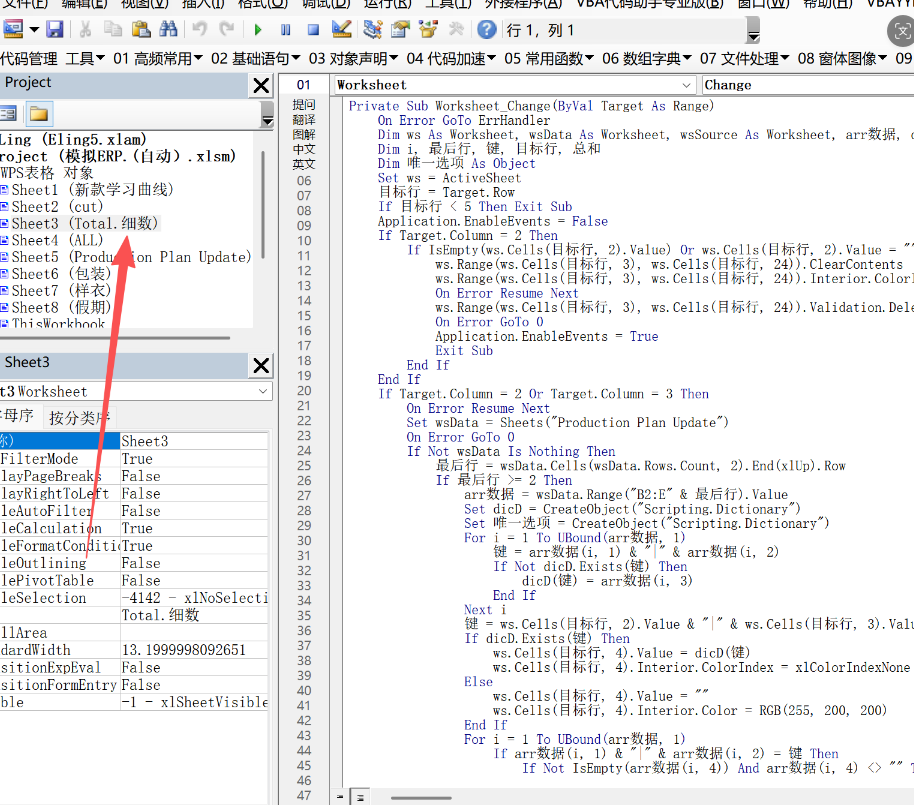Open the 01 高频常用 dropdown menu
Screen dimensions: 914x805
tap(158, 58)
